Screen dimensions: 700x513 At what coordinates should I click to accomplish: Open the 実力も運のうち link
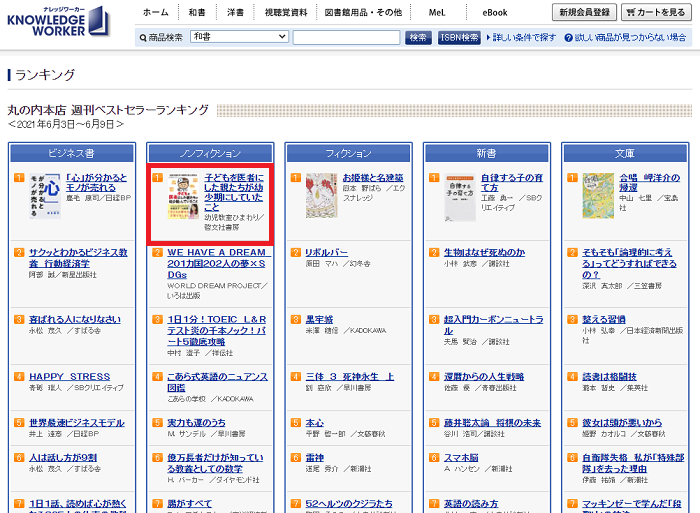point(196,422)
